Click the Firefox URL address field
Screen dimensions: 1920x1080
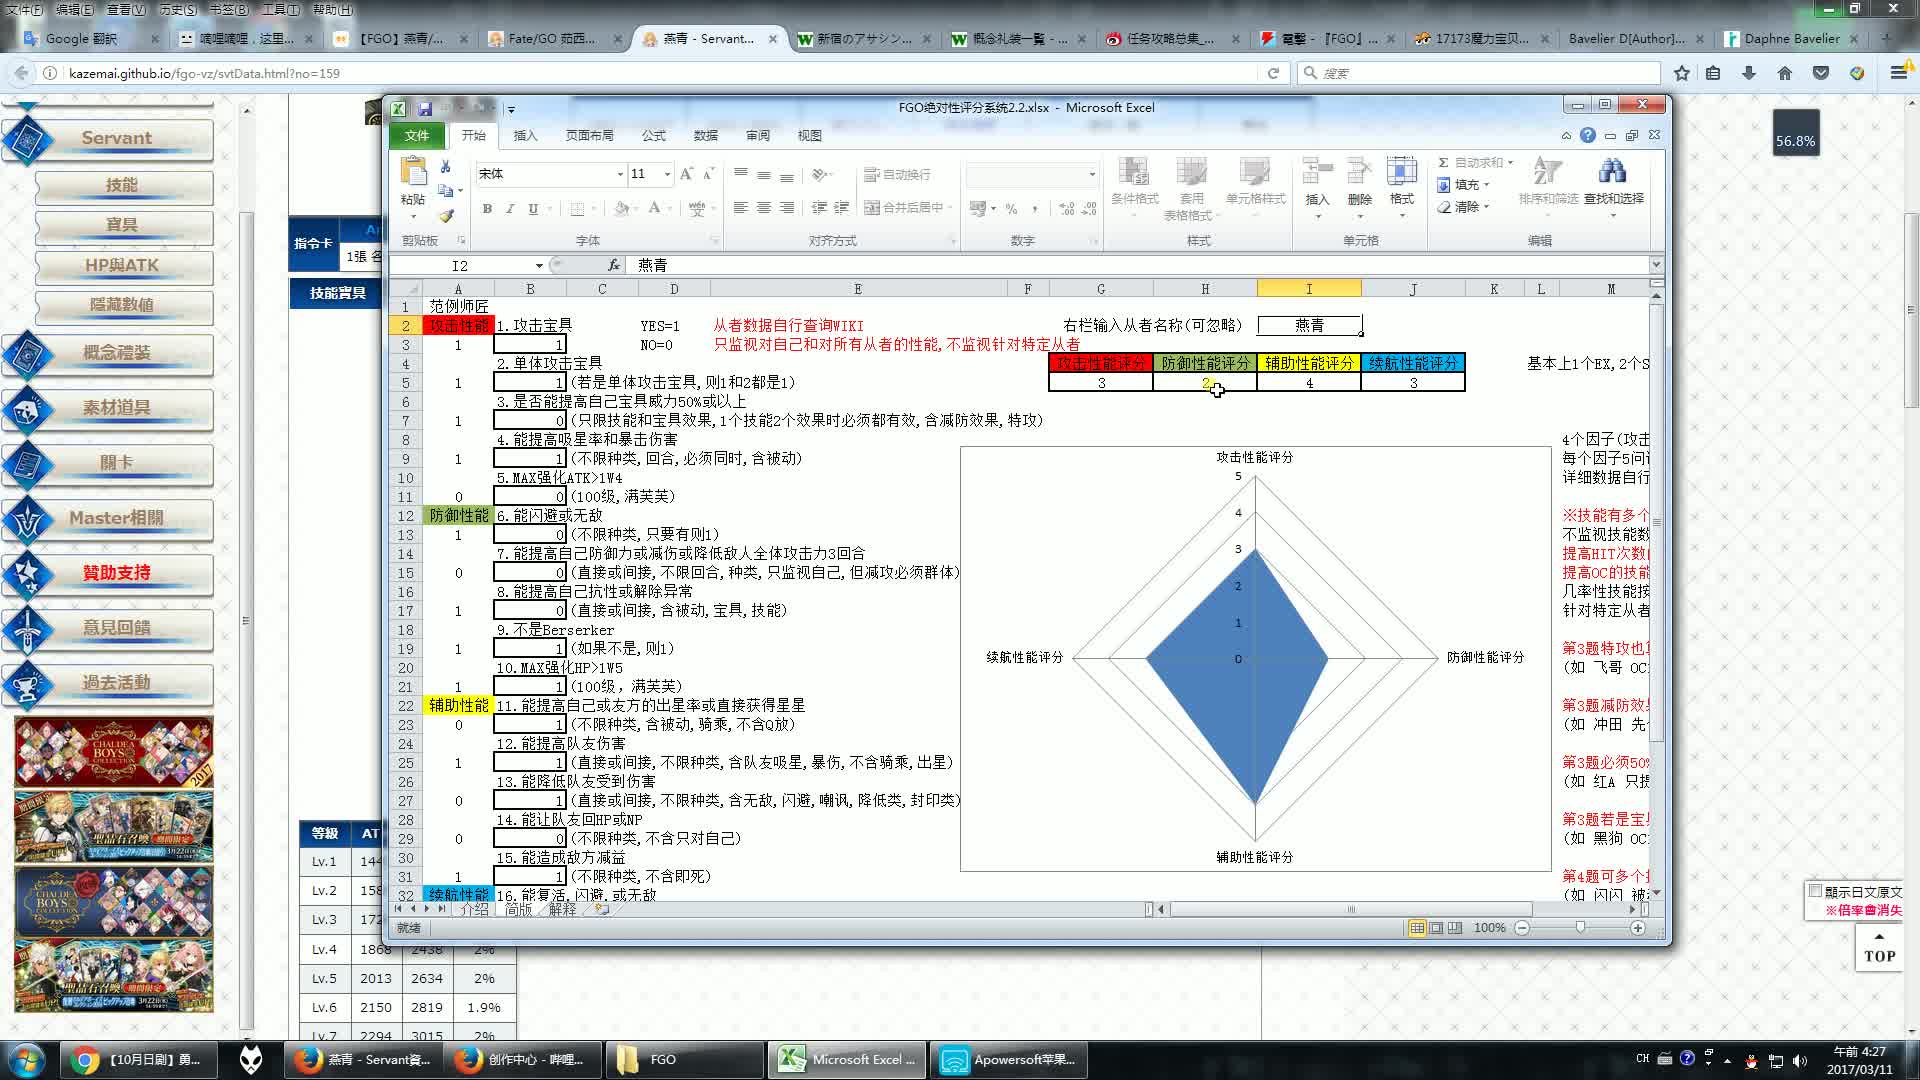660,73
